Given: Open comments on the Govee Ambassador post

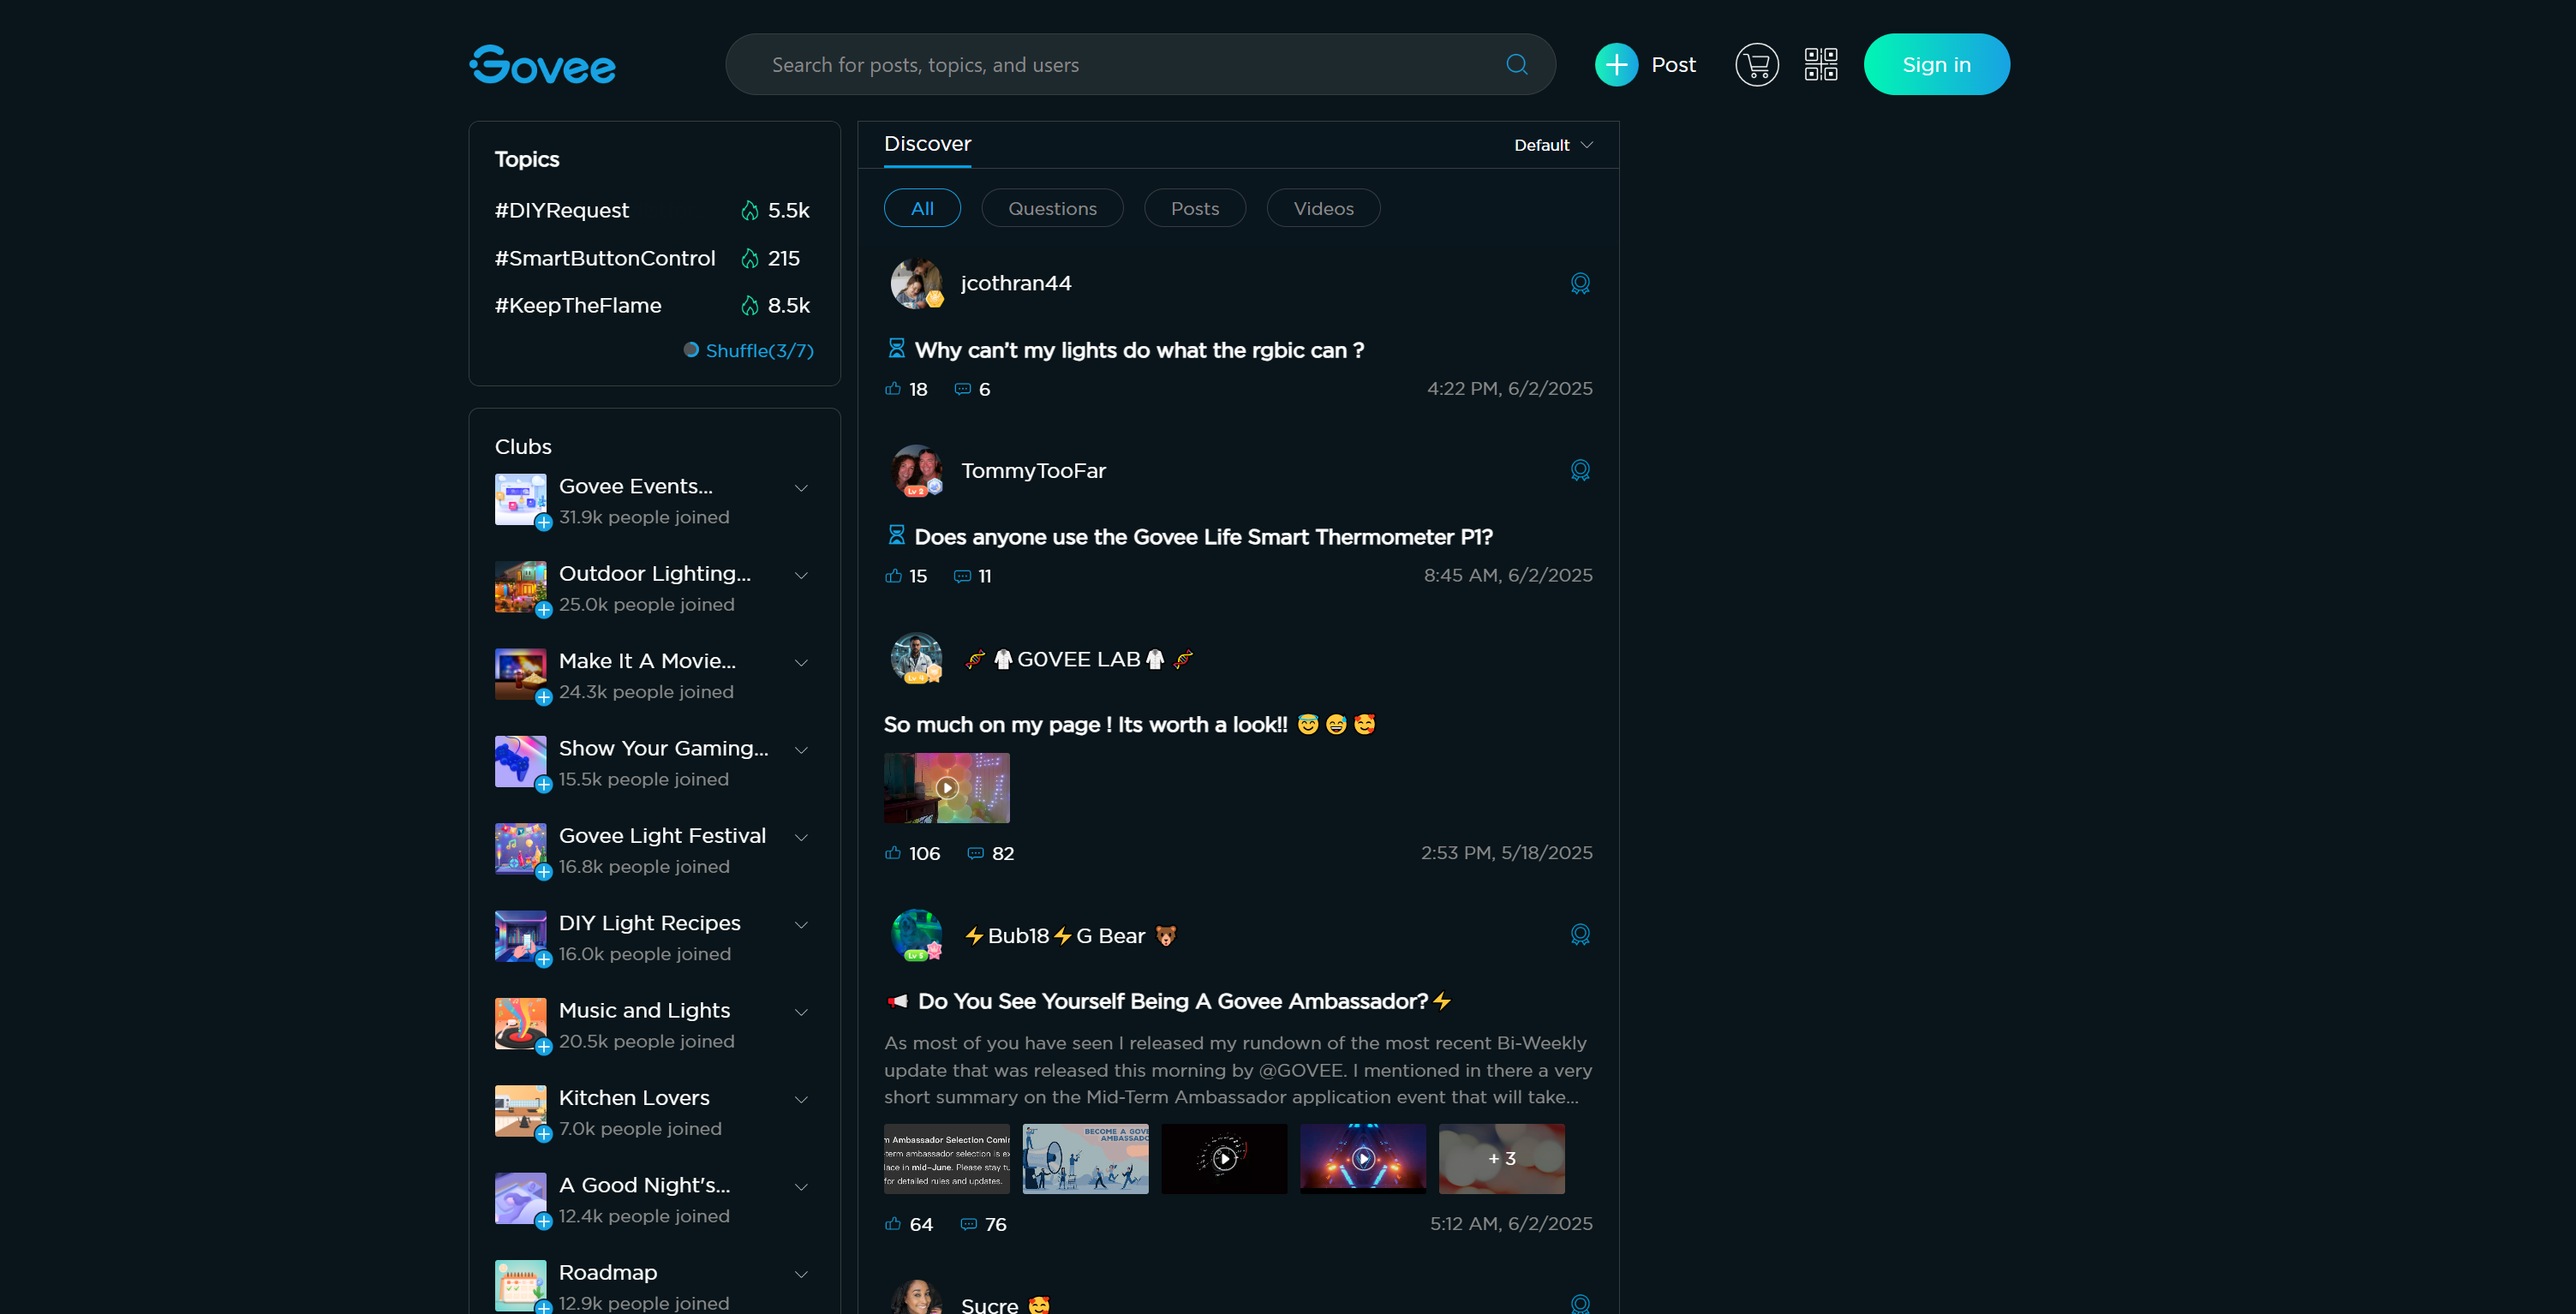Looking at the screenshot, I should tap(968, 1224).
